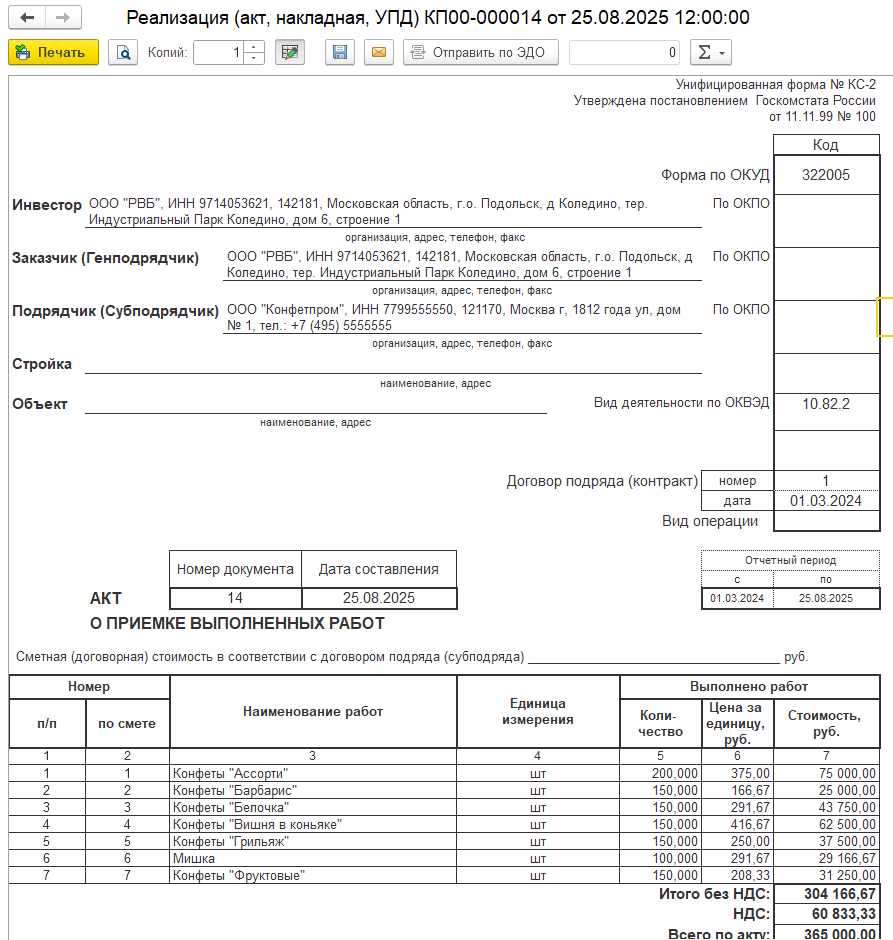The width and height of the screenshot is (893, 940).
Task: Select the Форма по ОКУД code 322005
Action: coord(826,175)
